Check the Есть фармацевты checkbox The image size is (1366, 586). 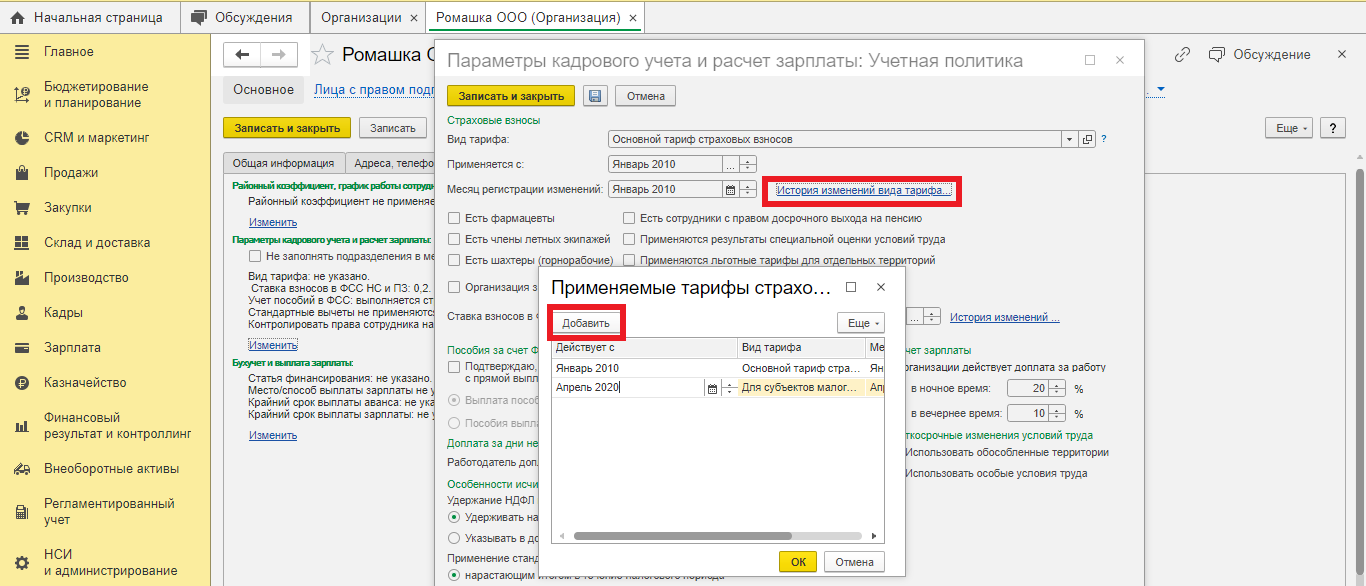click(x=455, y=218)
